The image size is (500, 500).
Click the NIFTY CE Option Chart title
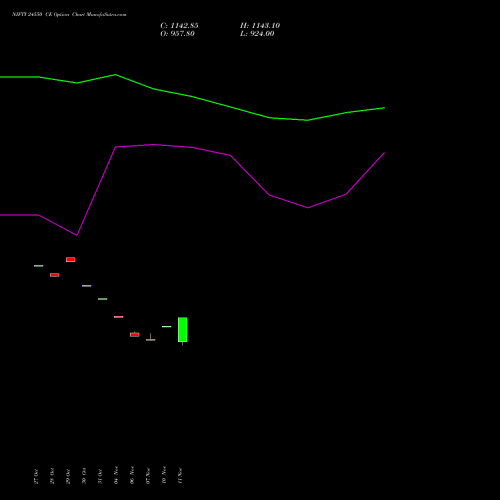pyautogui.click(x=69, y=14)
